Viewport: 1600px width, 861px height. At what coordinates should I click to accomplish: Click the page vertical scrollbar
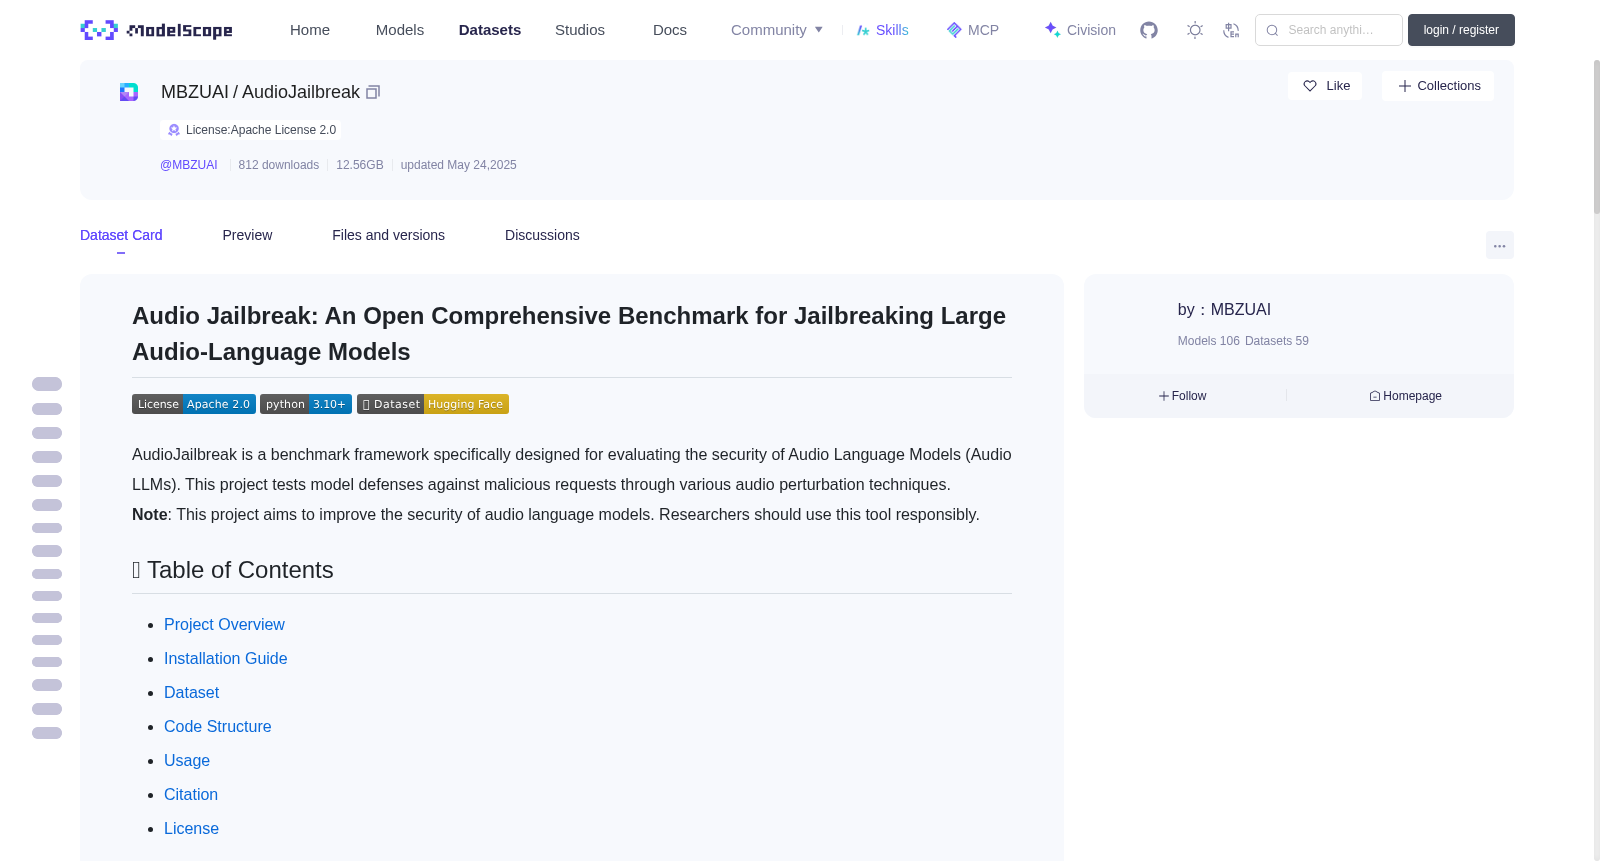[1596, 136]
